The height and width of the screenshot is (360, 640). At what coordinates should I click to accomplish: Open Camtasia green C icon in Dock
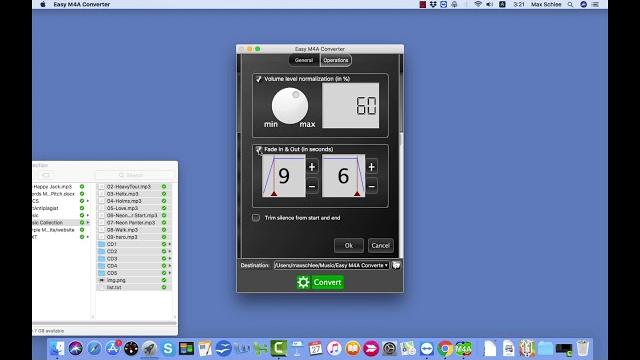point(279,349)
